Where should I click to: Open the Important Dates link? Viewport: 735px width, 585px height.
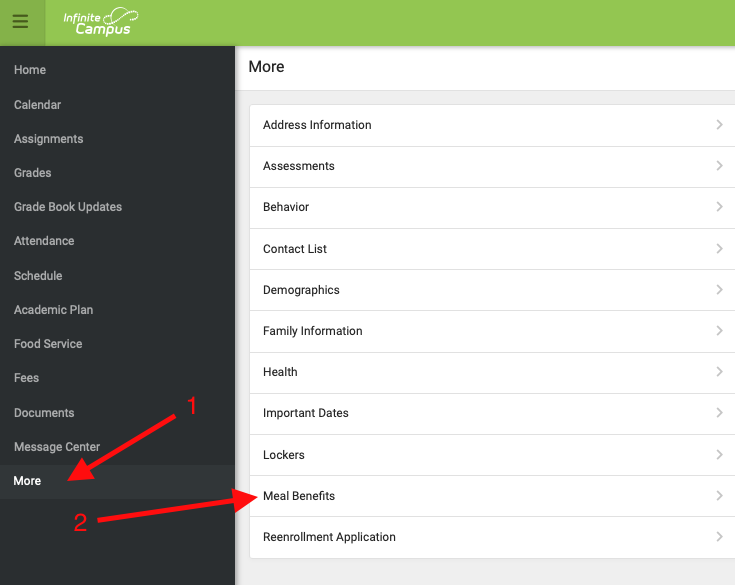(306, 413)
